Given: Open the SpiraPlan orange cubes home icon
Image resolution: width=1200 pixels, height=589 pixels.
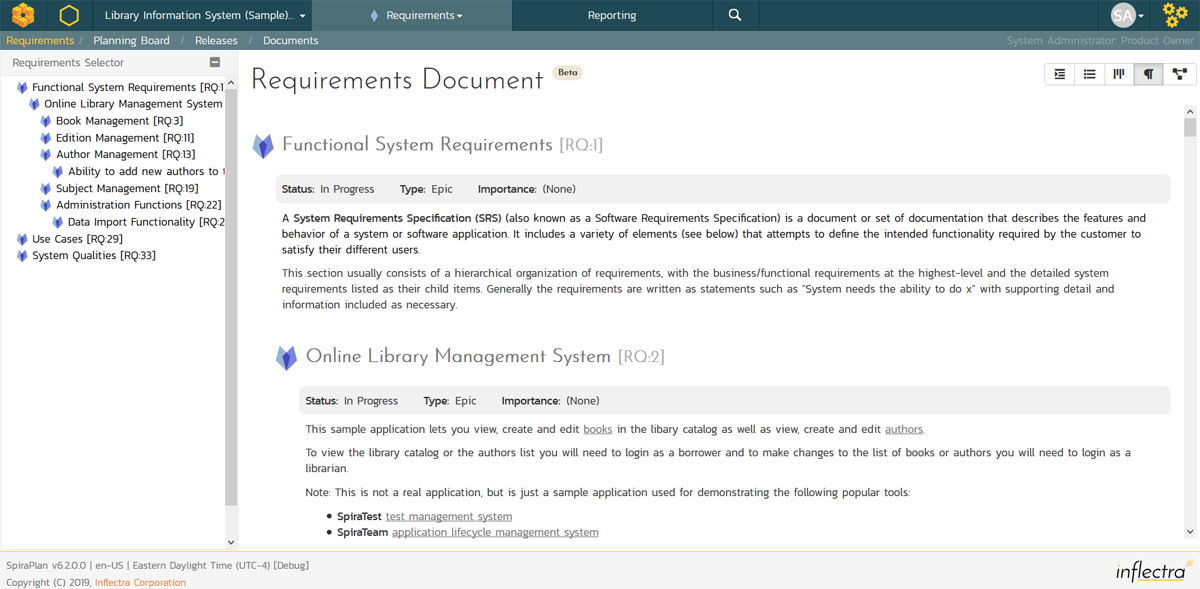Looking at the screenshot, I should 23,15.
